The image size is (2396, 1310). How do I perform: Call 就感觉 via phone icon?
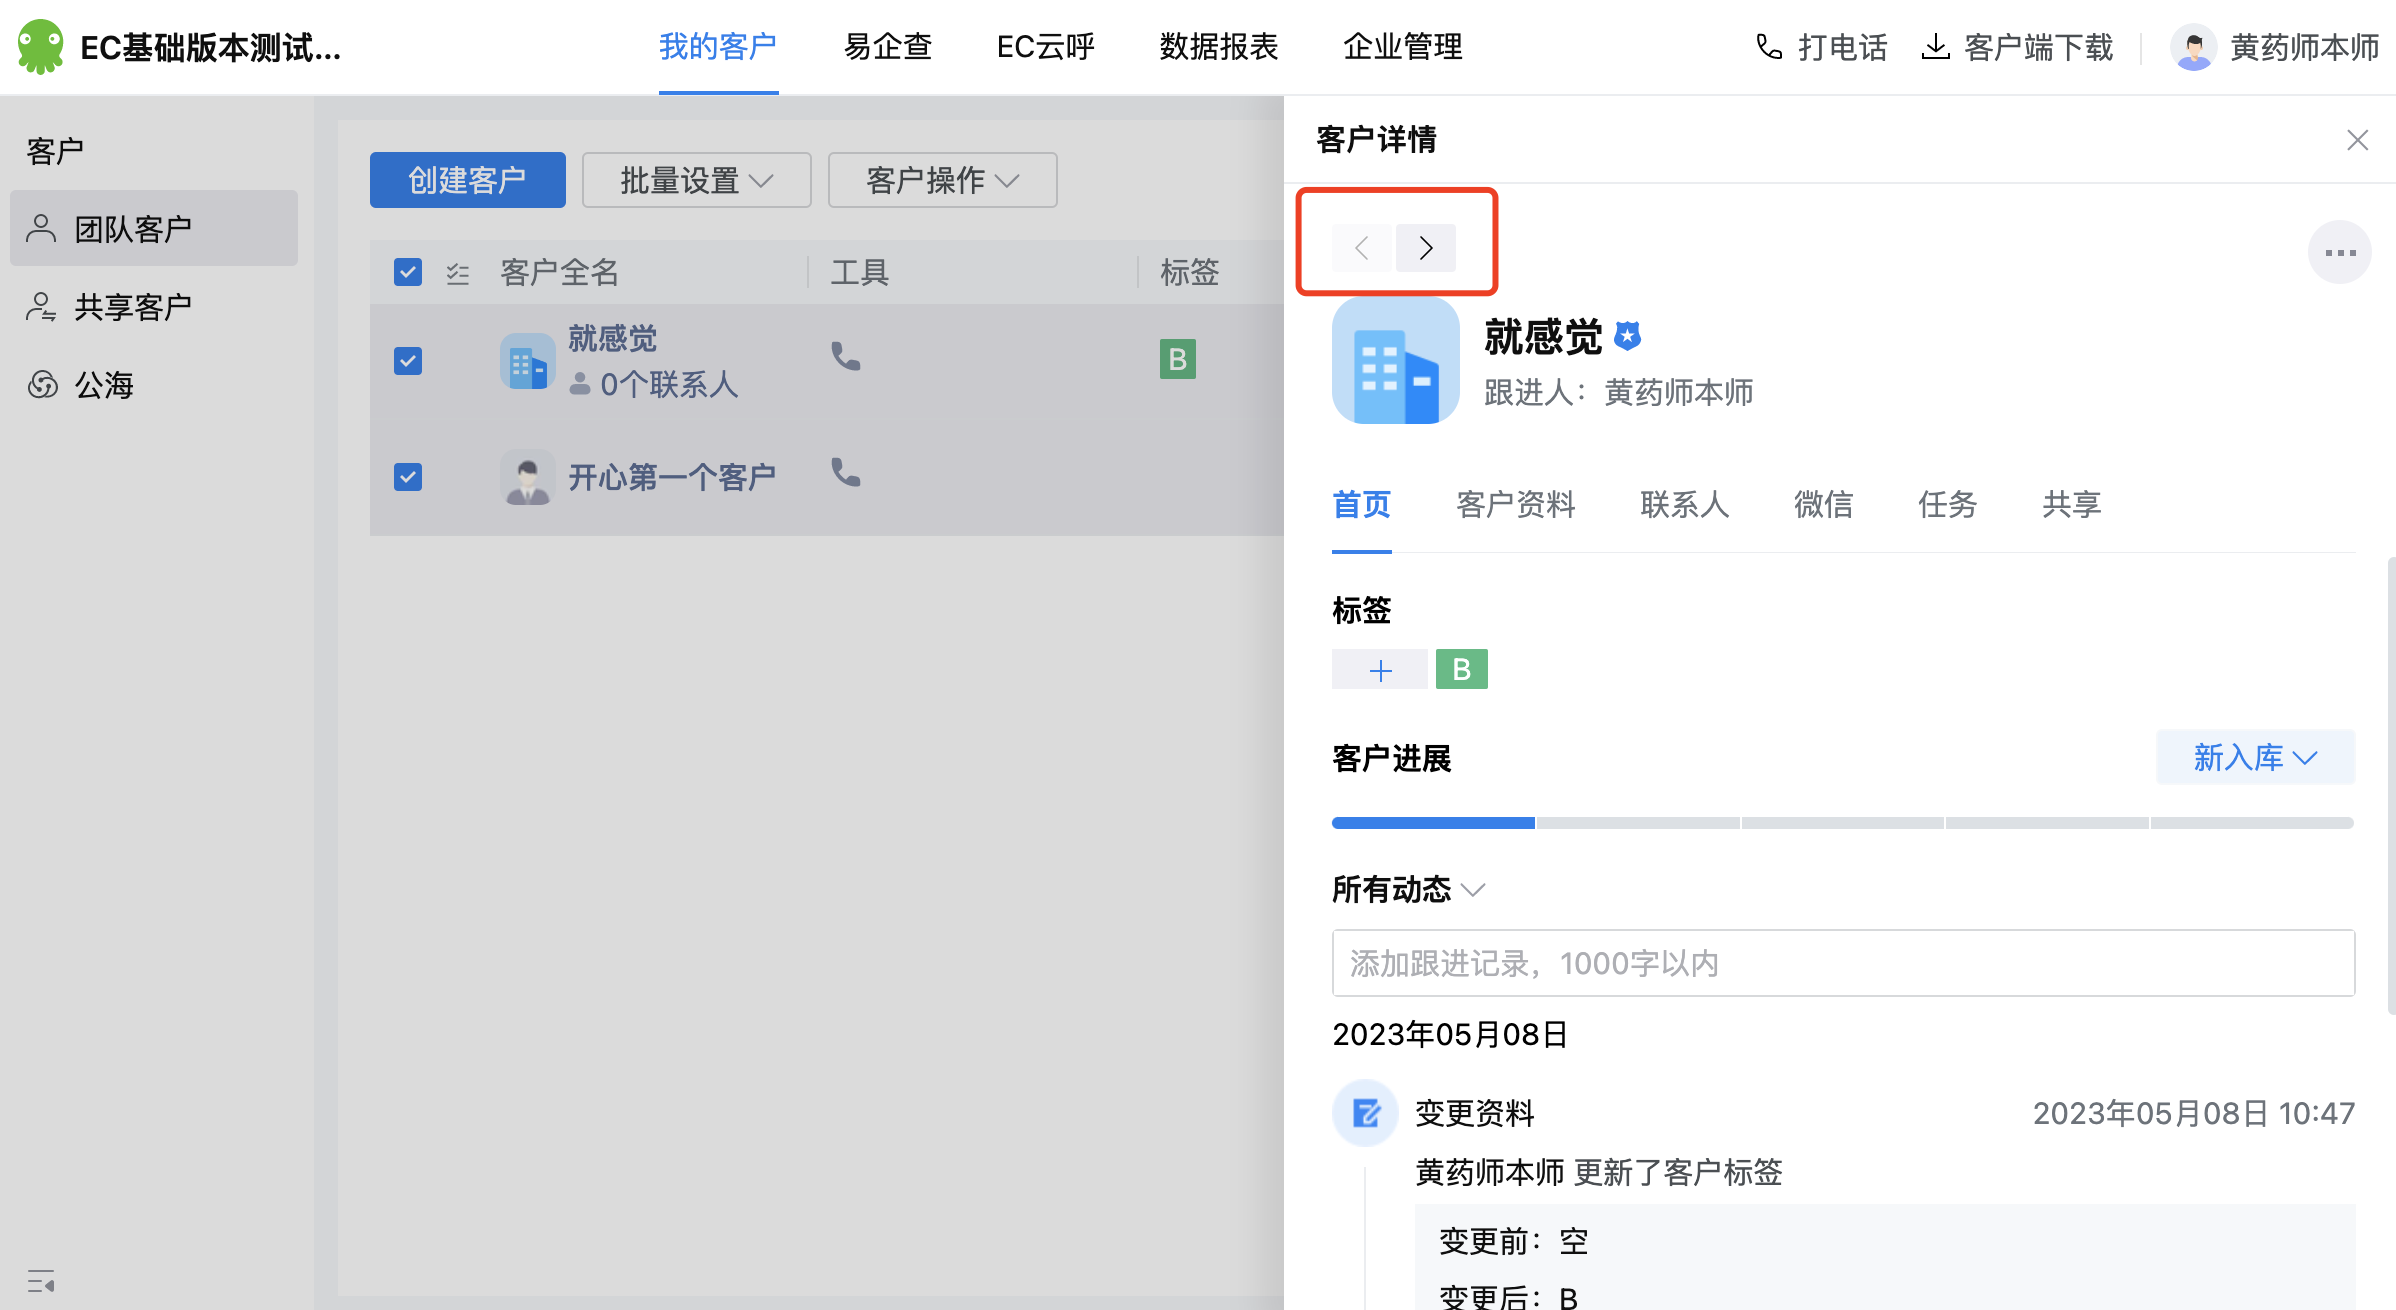point(846,356)
